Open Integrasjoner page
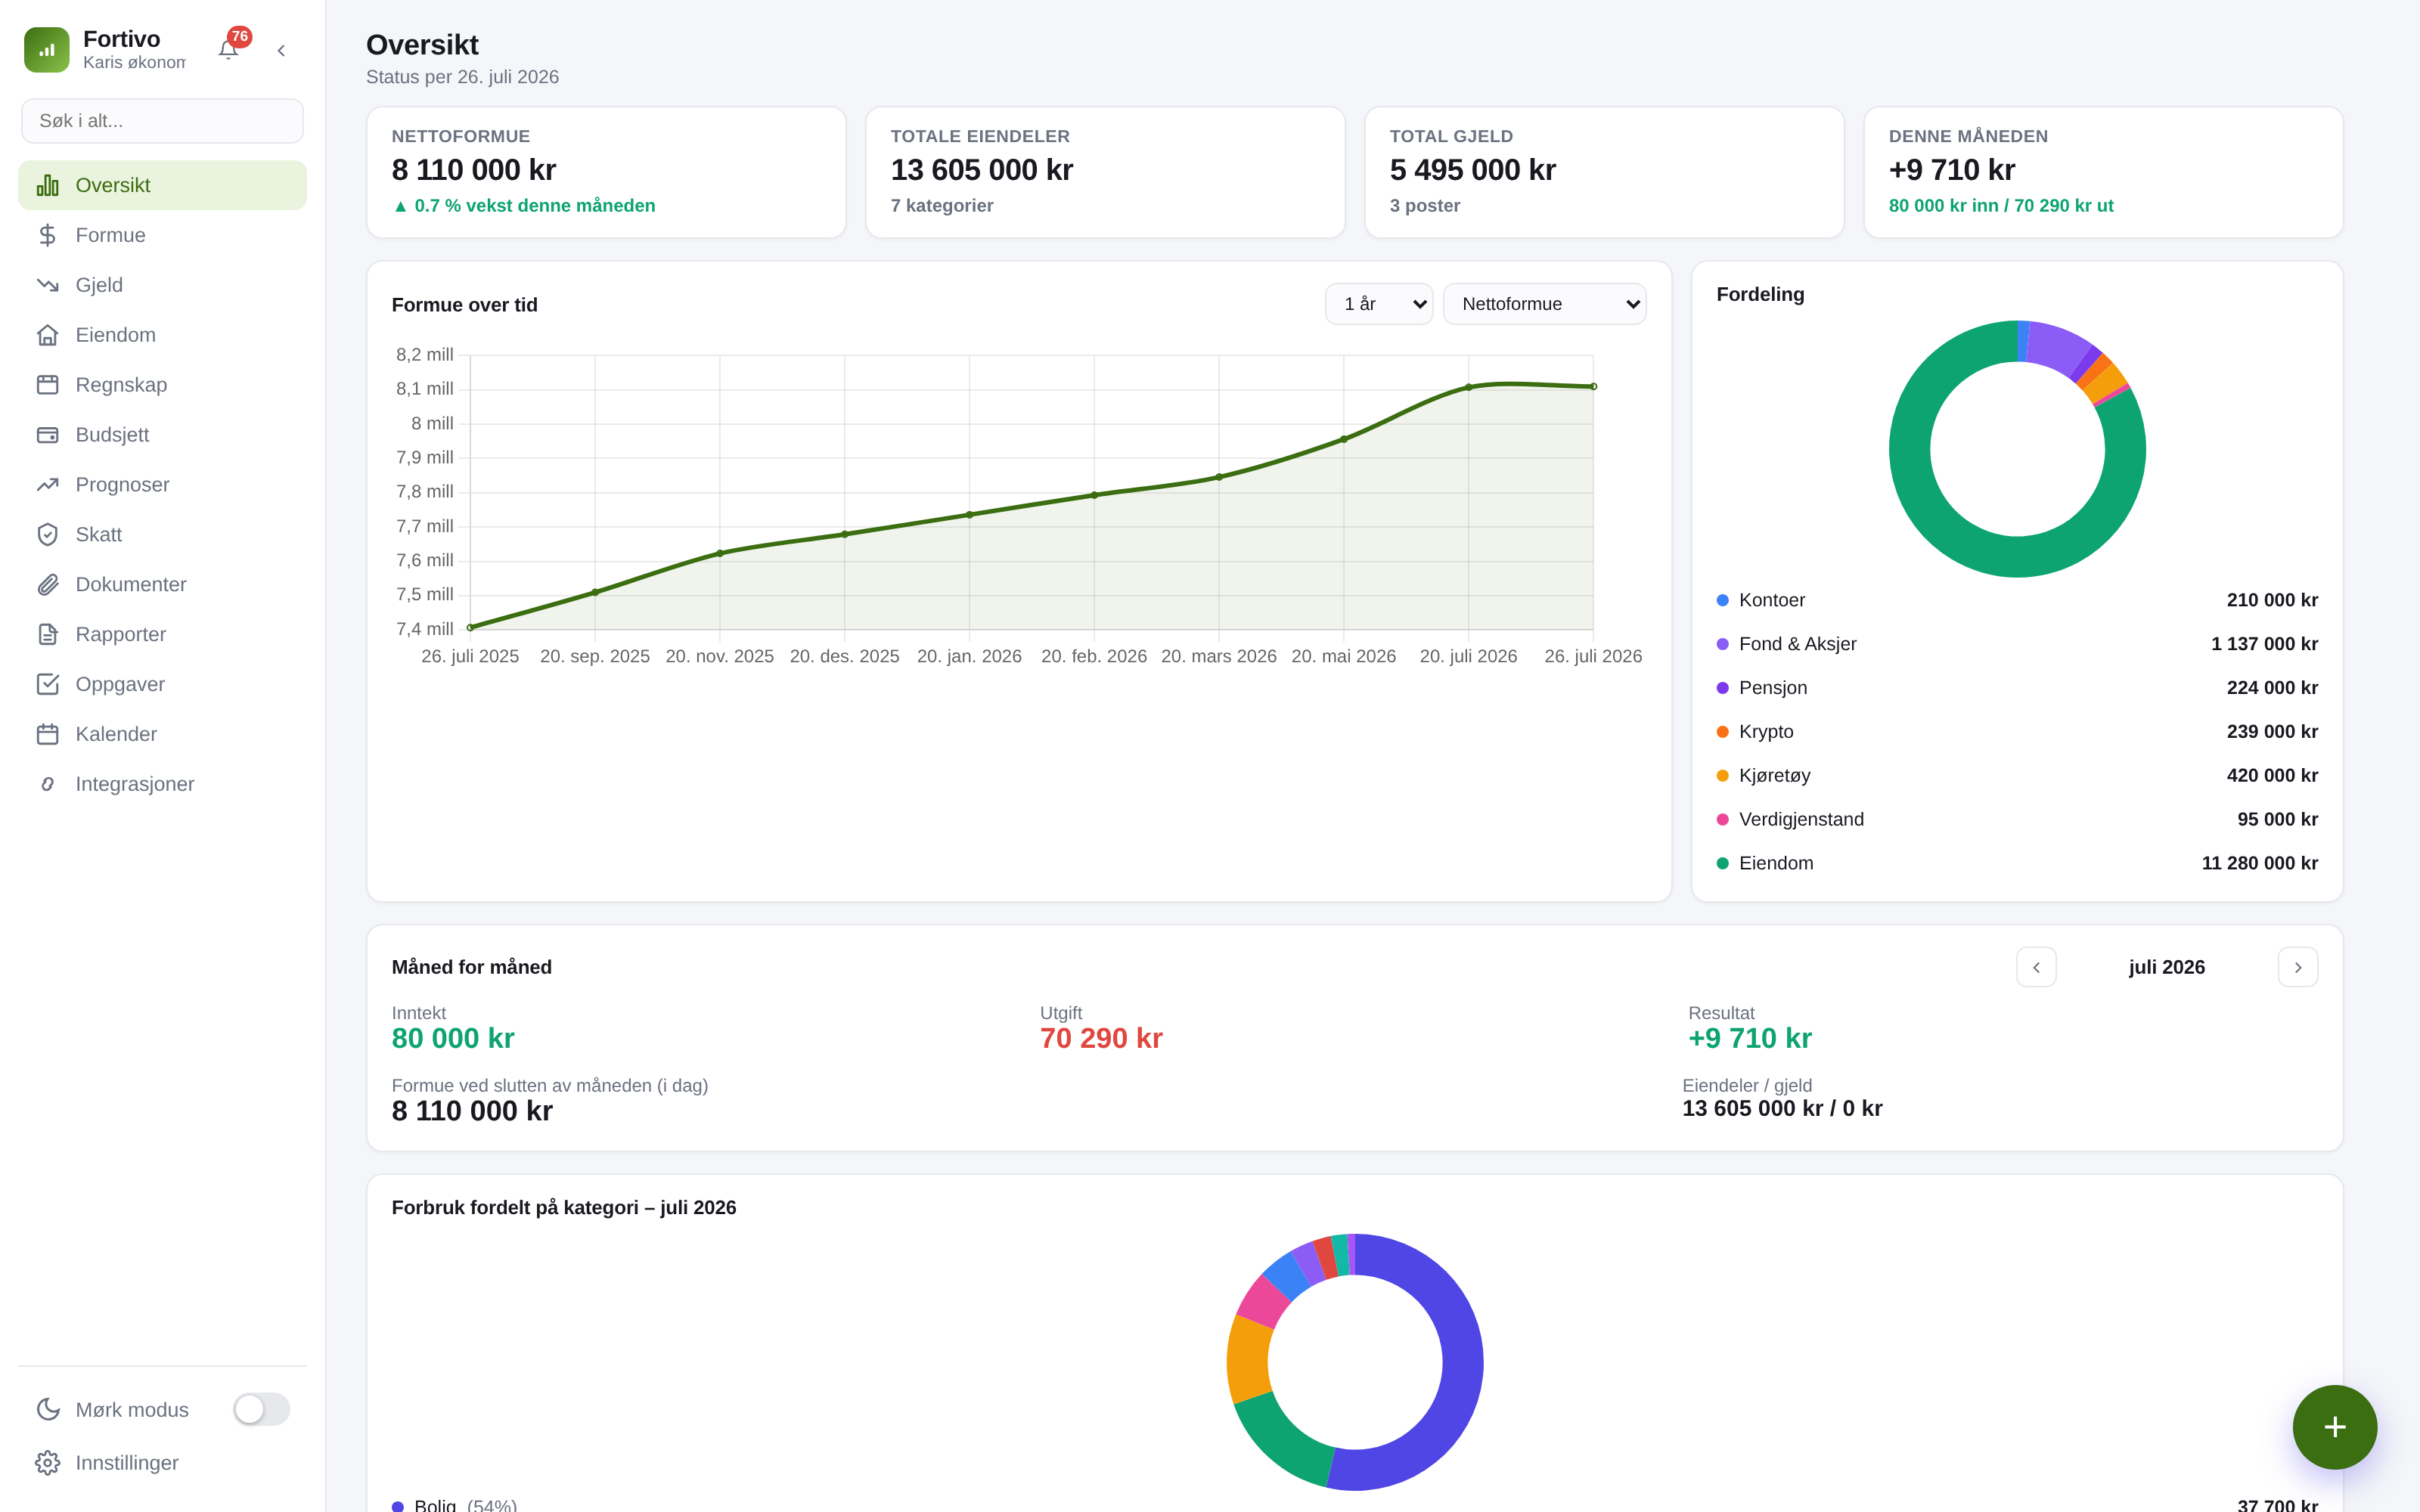The width and height of the screenshot is (2420, 1512). pos(162,784)
